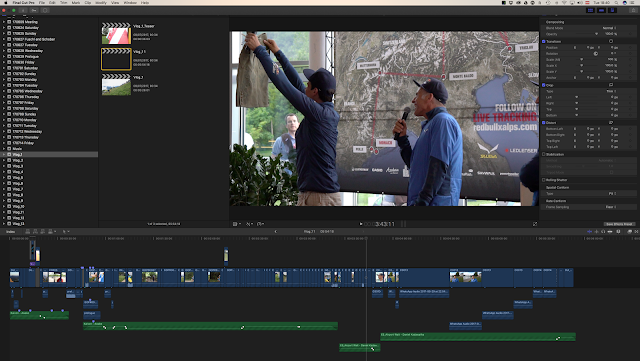The width and height of the screenshot is (640, 361).
Task: Click Save Effects Preset button
Action: [619, 224]
